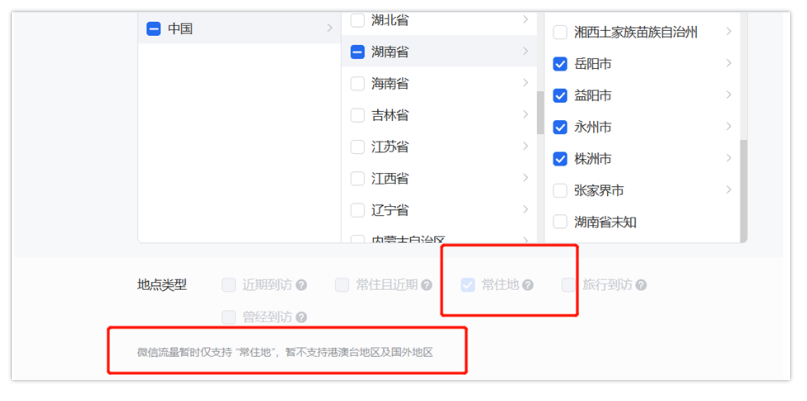Select the 株洲市 label text

point(593,159)
